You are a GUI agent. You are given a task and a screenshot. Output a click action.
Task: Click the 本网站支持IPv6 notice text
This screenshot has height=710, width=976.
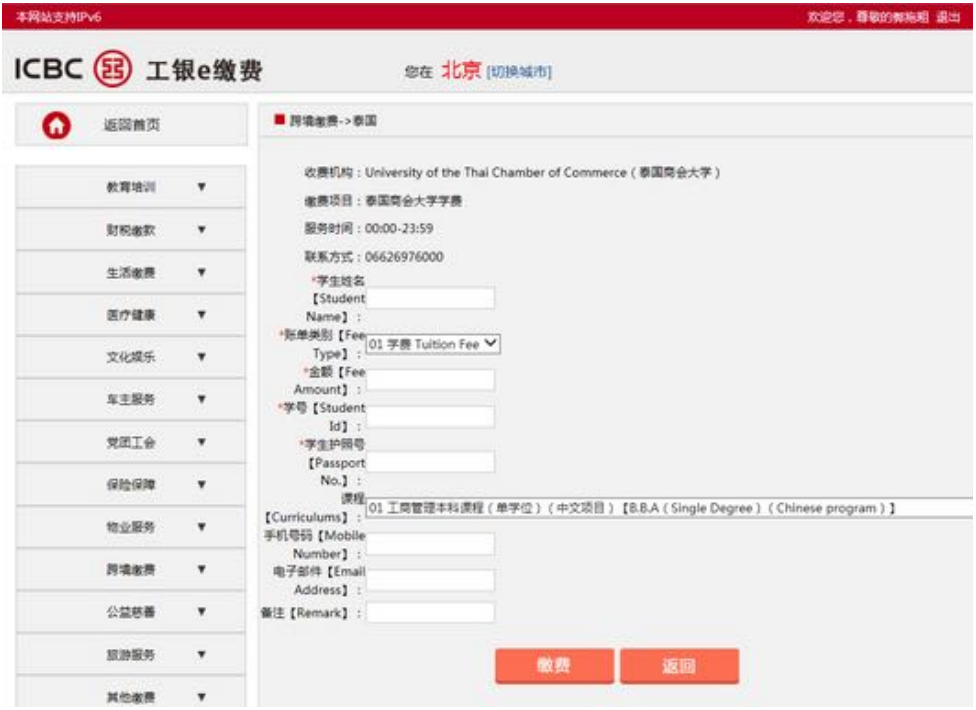tap(59, 17)
